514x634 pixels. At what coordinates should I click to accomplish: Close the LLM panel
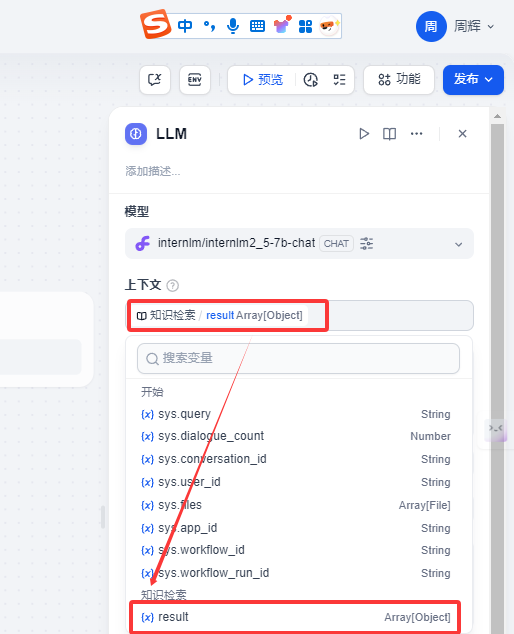click(462, 134)
